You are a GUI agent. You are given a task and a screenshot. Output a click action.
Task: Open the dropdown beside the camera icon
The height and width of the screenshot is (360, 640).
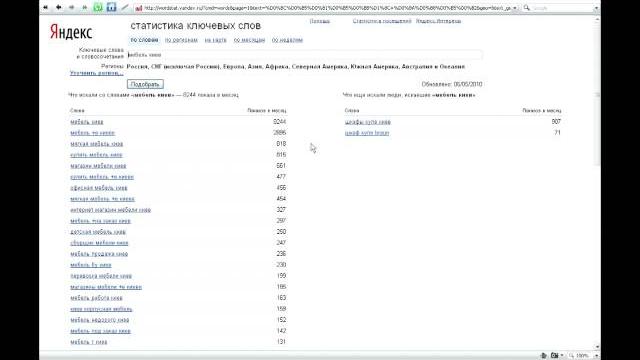562,356
